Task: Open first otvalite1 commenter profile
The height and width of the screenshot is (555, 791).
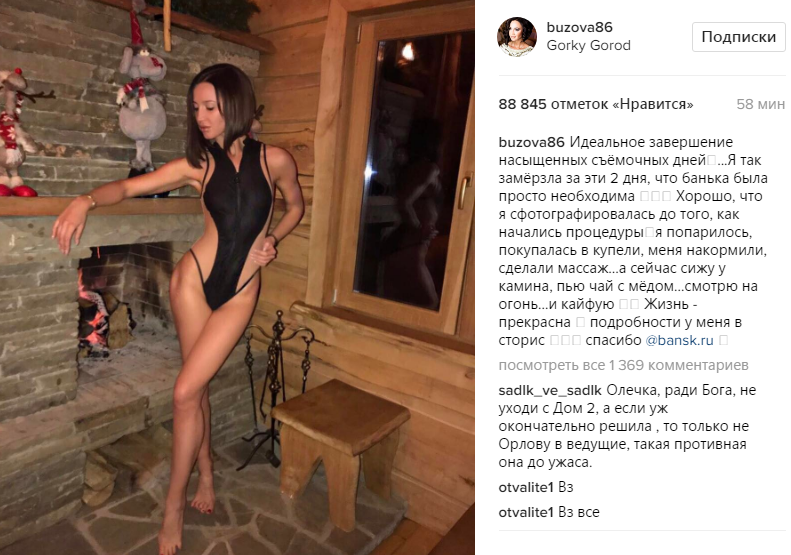Action: click(x=526, y=487)
